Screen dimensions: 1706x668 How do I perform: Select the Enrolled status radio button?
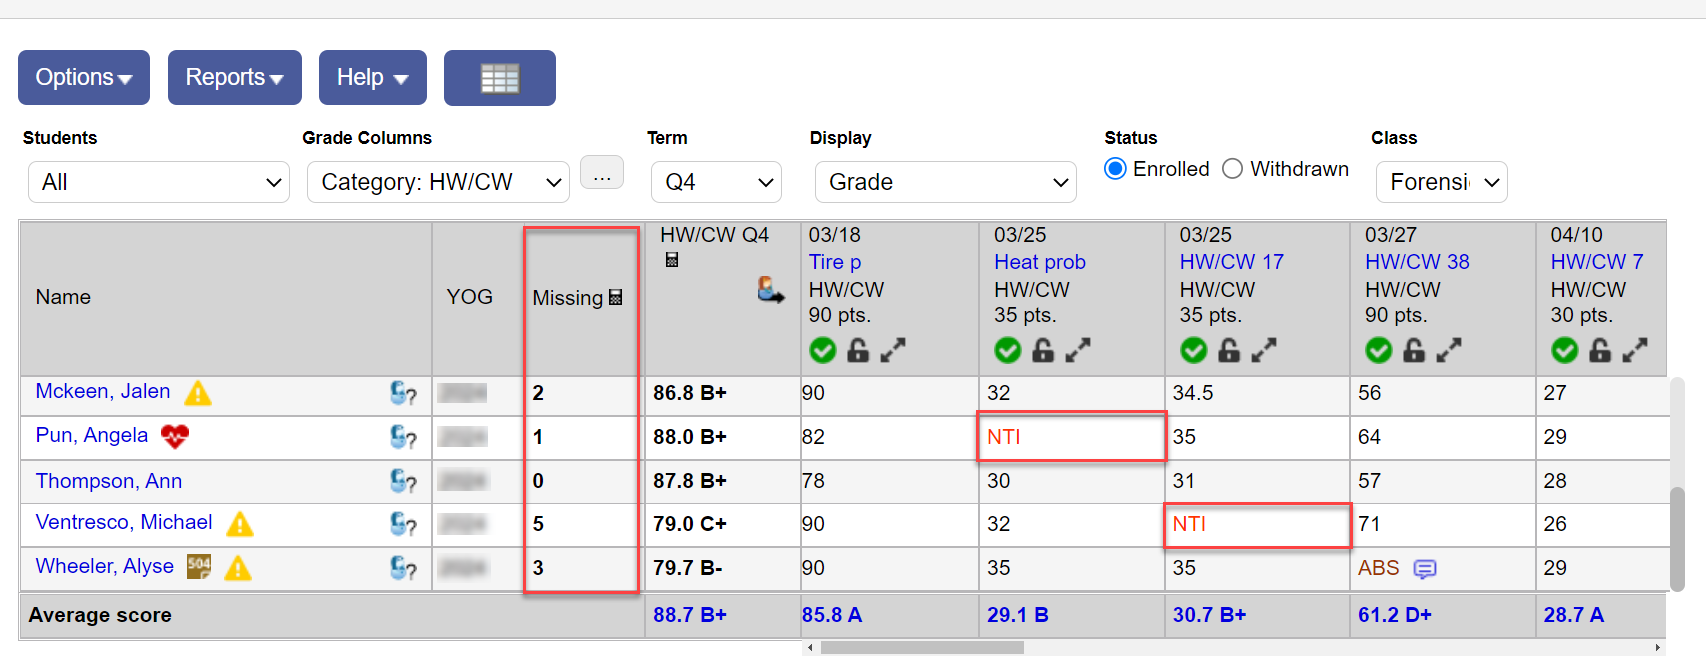(x=1115, y=169)
